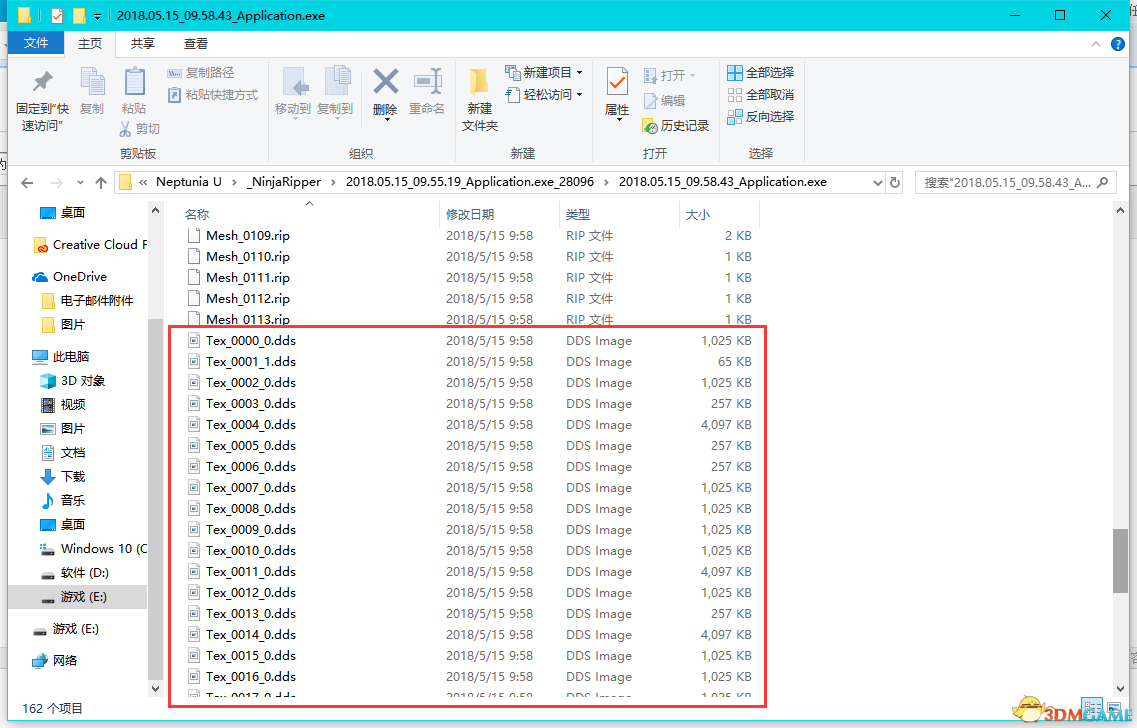The width and height of the screenshot is (1137, 728).
Task: Switch to the 查看 (View) ribbon tab
Action: click(196, 44)
